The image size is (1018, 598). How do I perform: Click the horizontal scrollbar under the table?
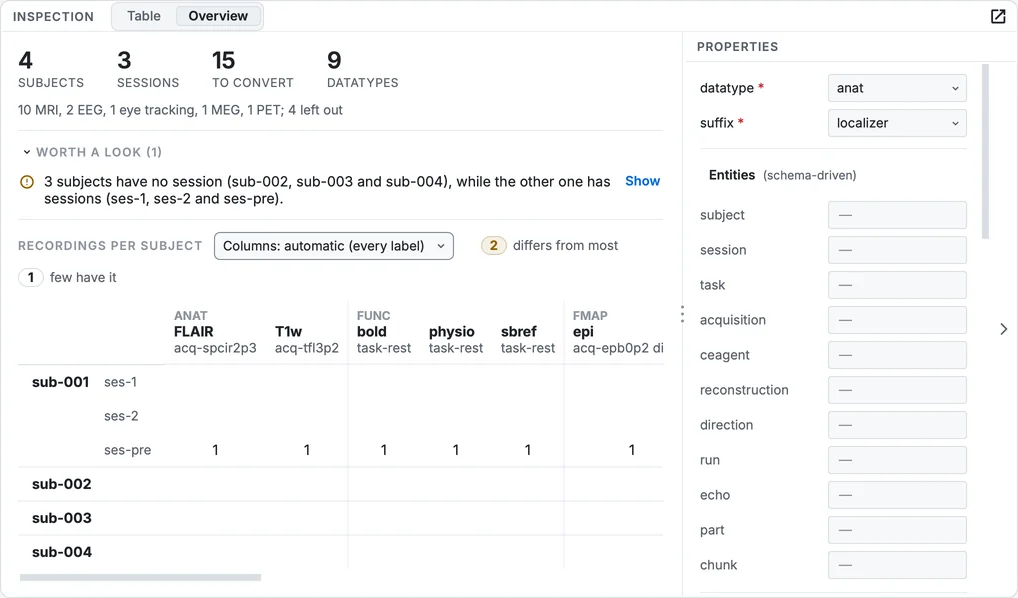[x=140, y=577]
